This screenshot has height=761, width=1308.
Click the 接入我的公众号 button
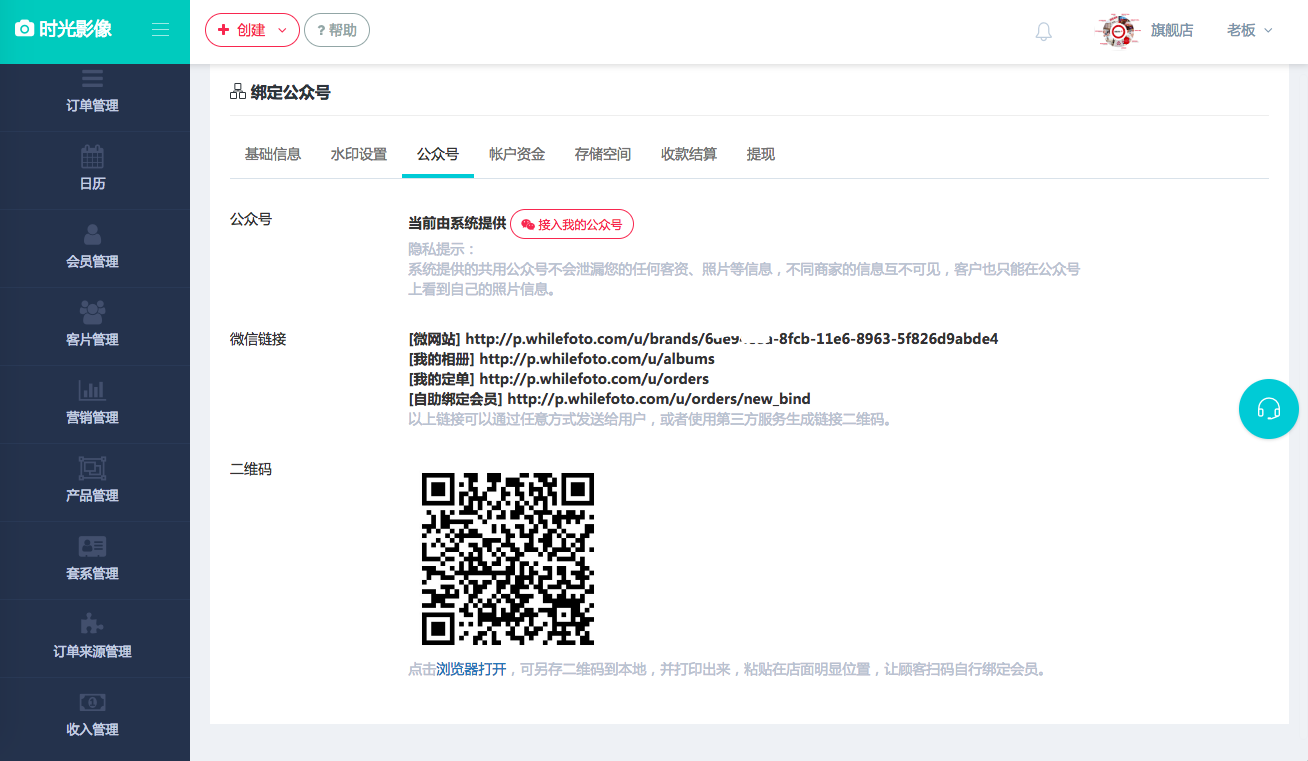[x=572, y=224]
